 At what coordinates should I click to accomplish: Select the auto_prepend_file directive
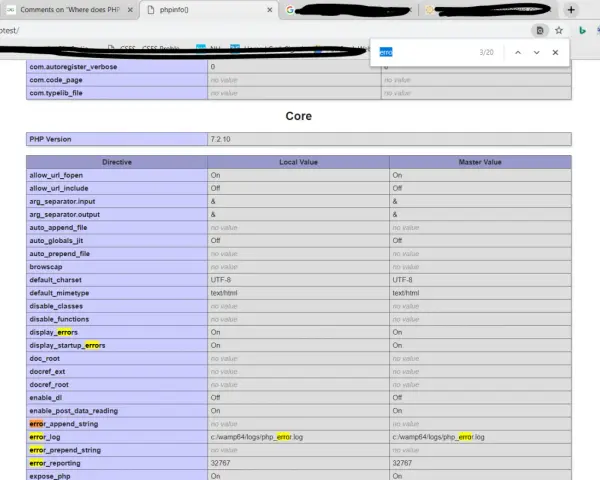coord(59,254)
